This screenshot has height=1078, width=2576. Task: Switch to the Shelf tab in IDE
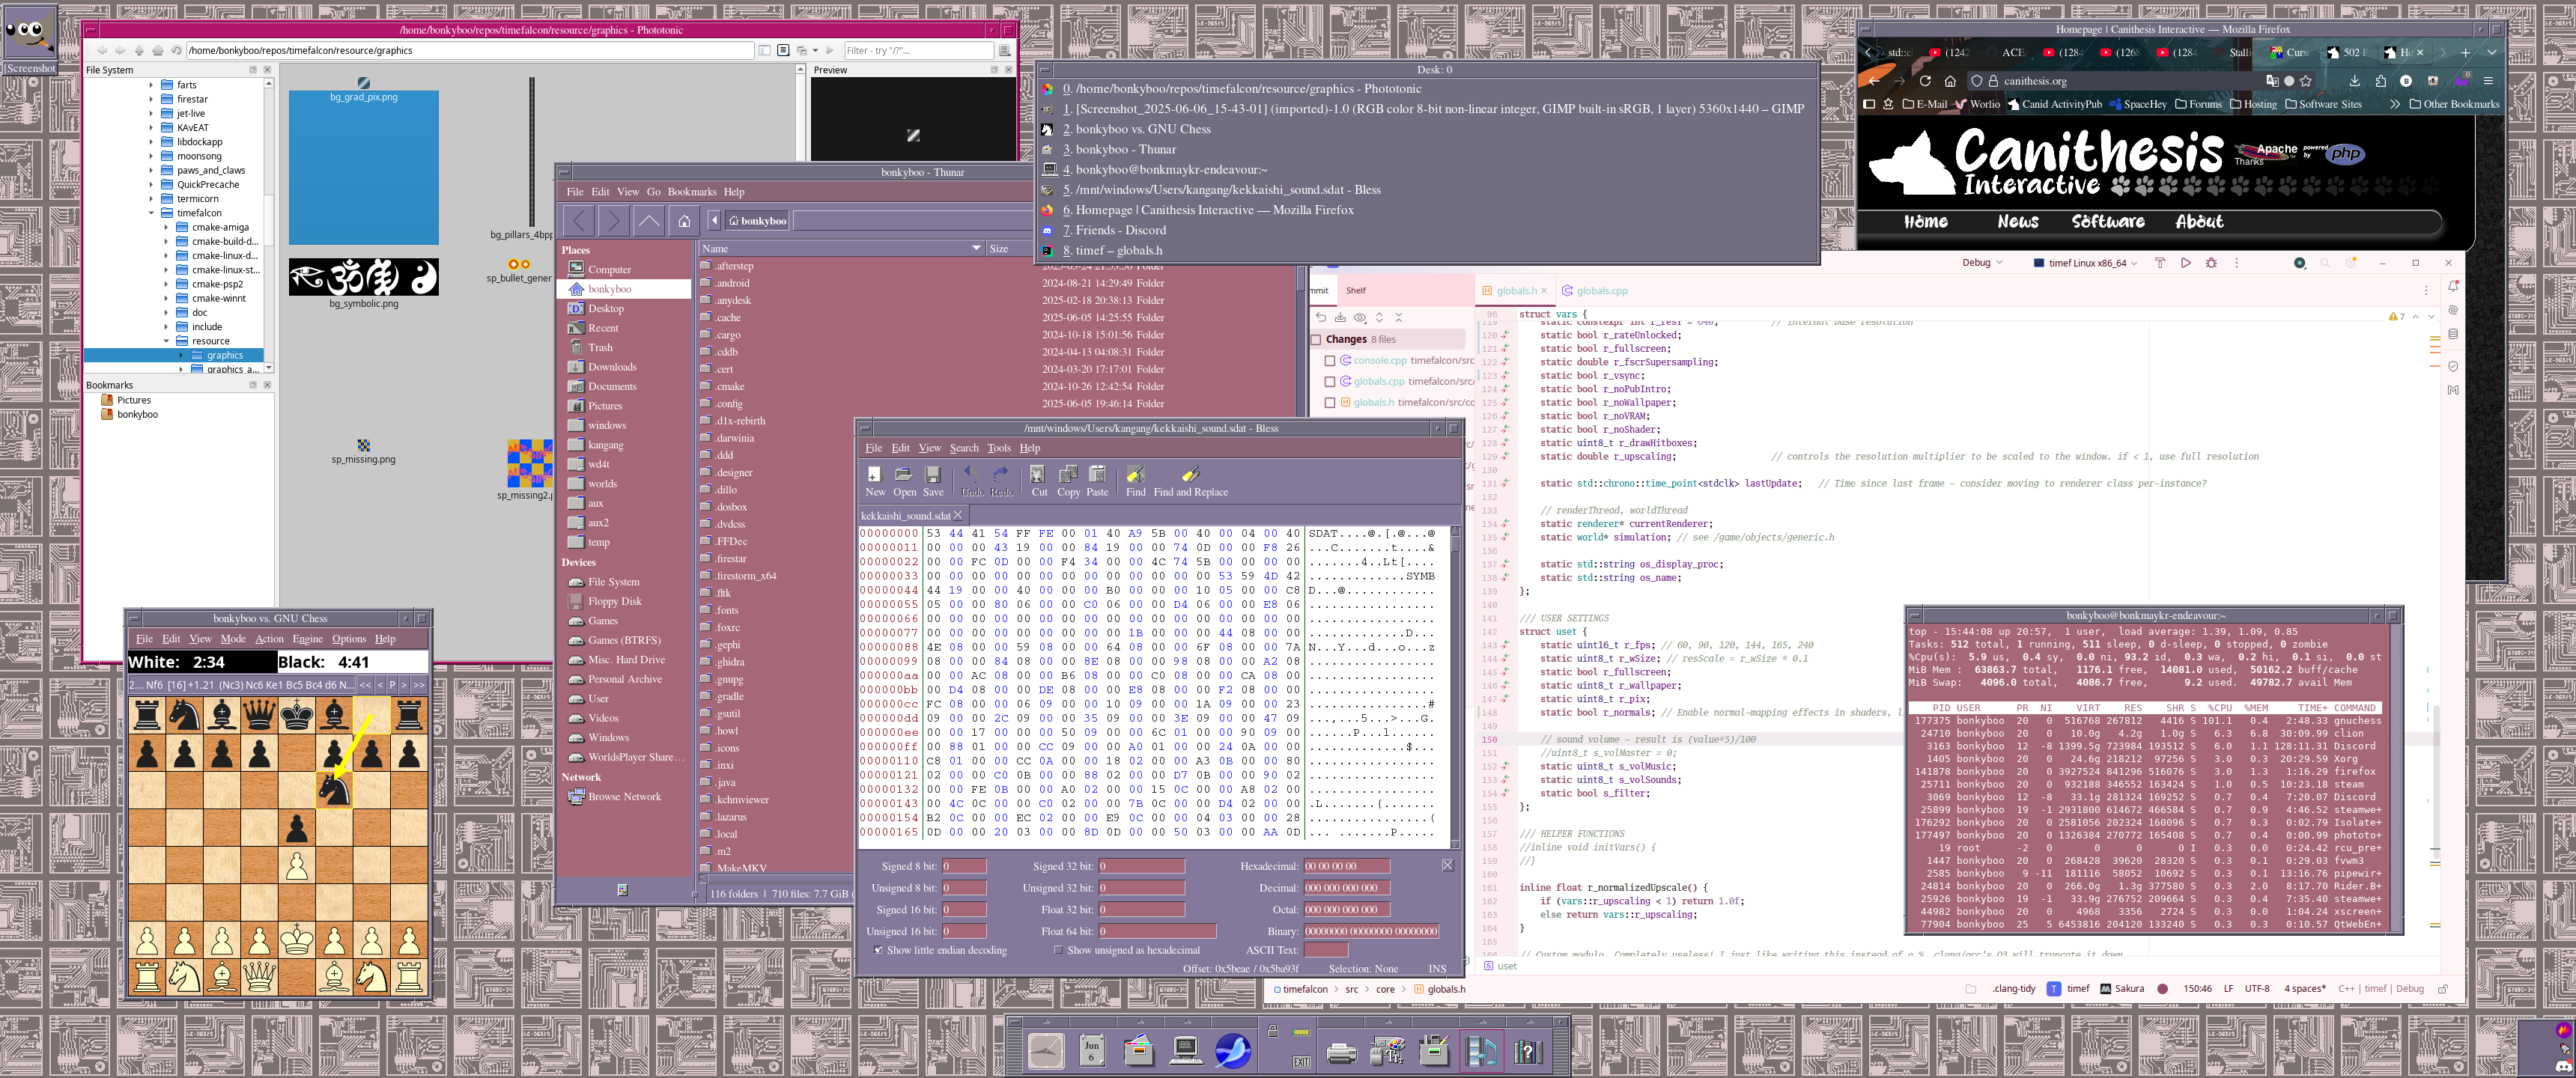(1355, 291)
